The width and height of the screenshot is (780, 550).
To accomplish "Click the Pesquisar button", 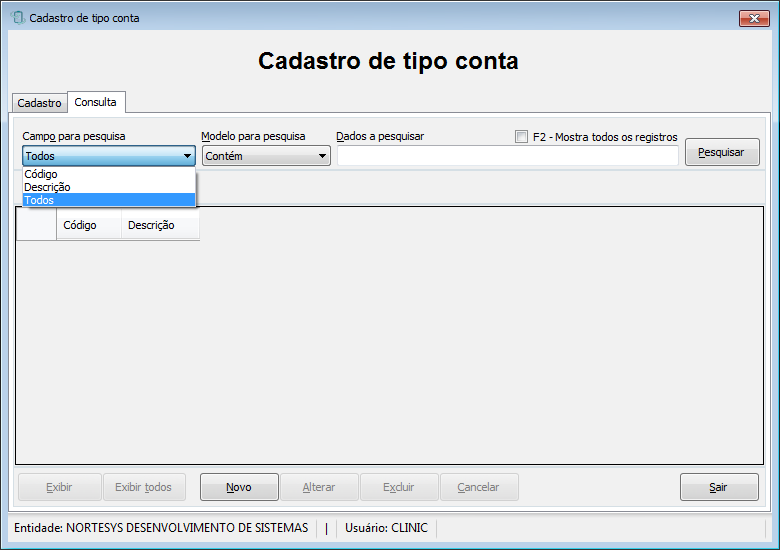I will (x=722, y=152).
